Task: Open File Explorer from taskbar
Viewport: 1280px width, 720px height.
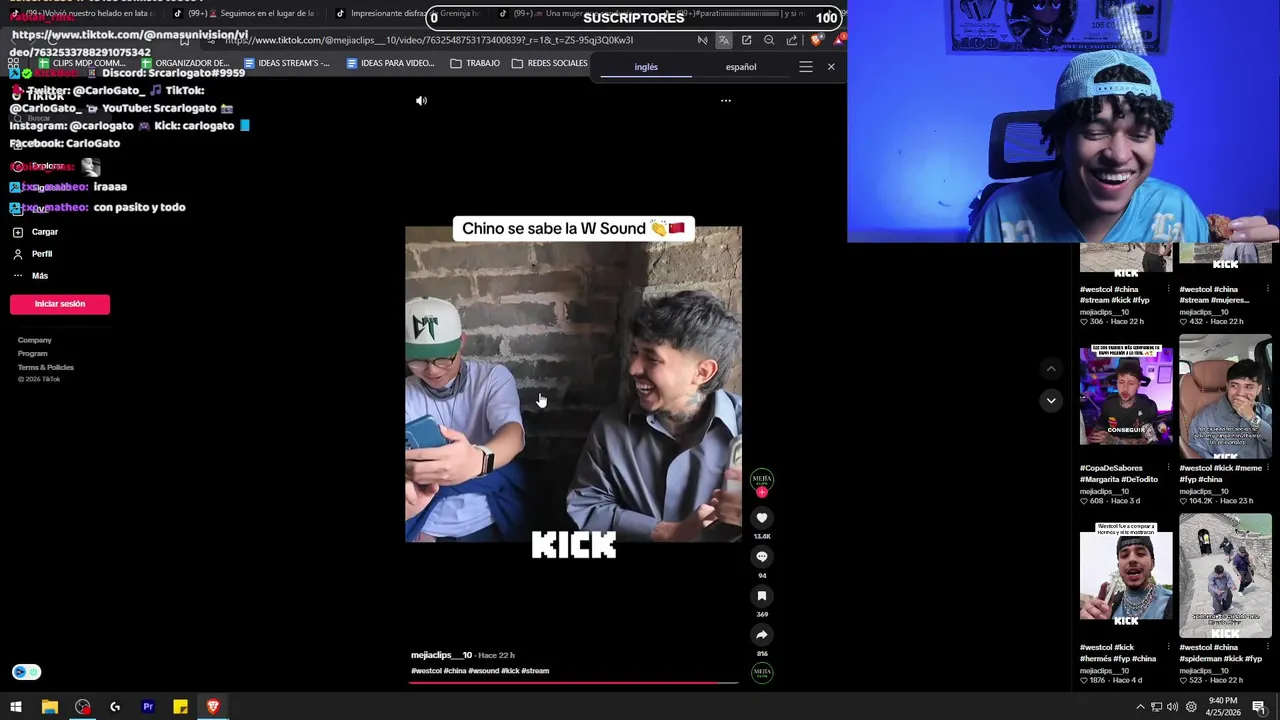Action: tap(49, 707)
